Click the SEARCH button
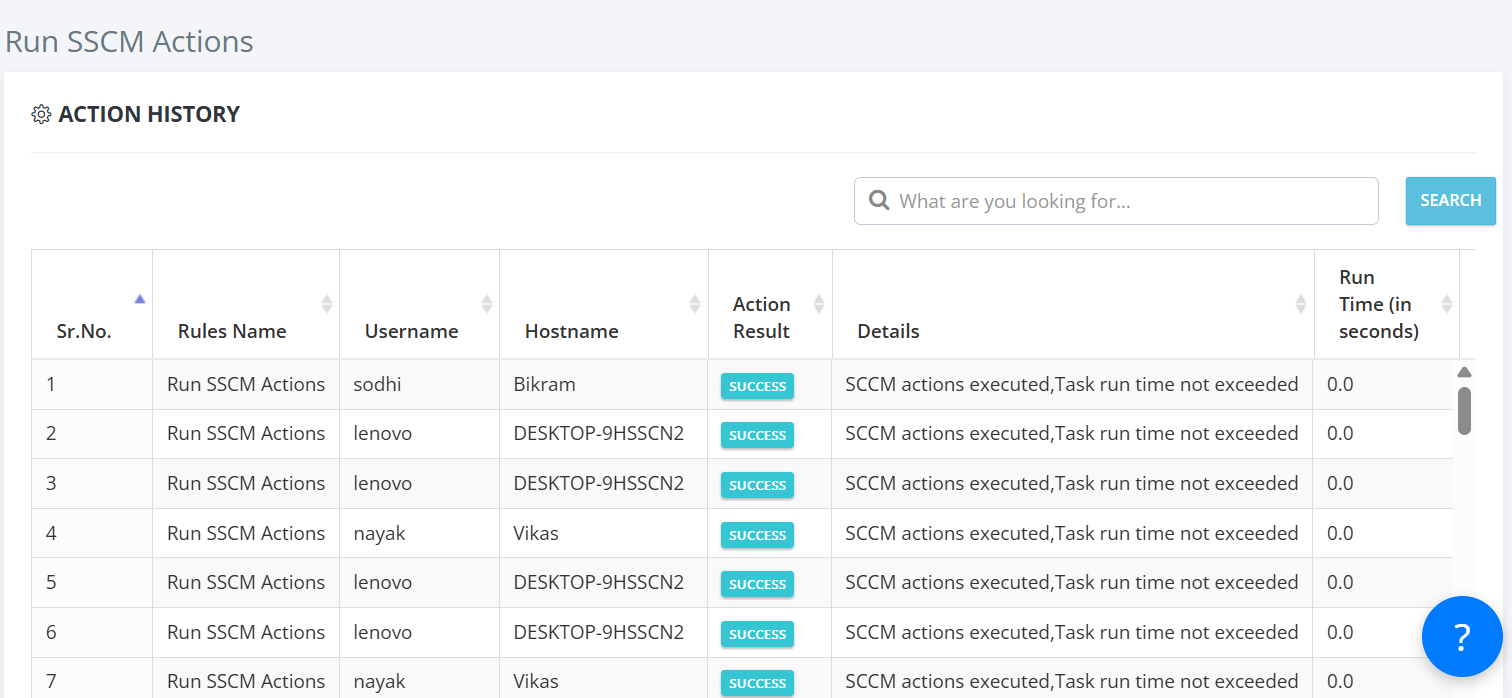This screenshot has width=1512, height=698. point(1450,201)
